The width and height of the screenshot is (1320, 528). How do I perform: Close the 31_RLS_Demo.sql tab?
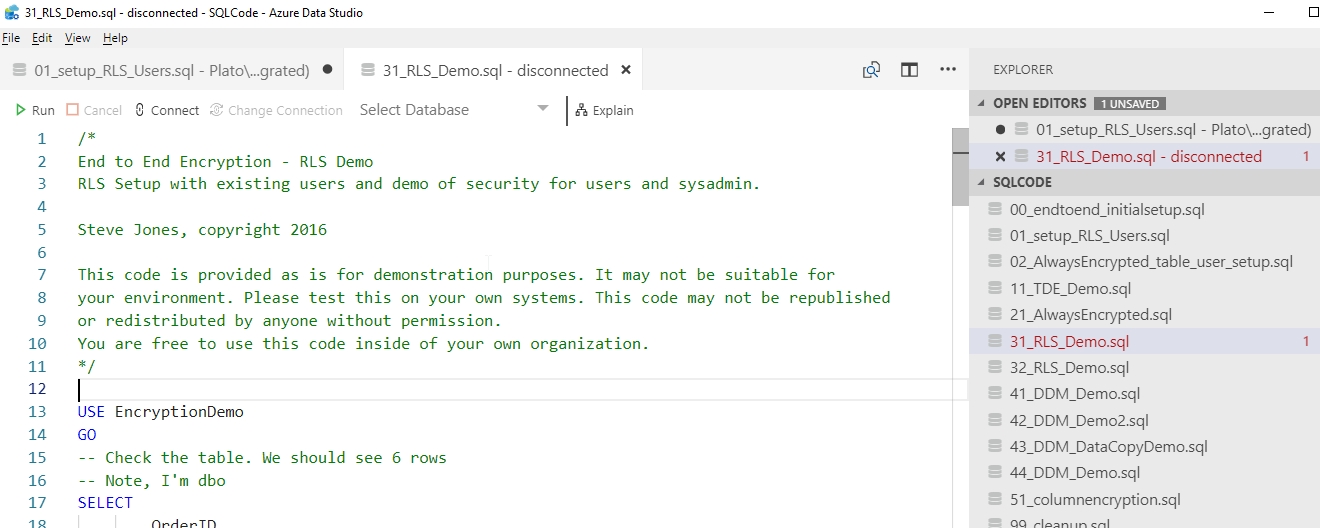(x=626, y=70)
